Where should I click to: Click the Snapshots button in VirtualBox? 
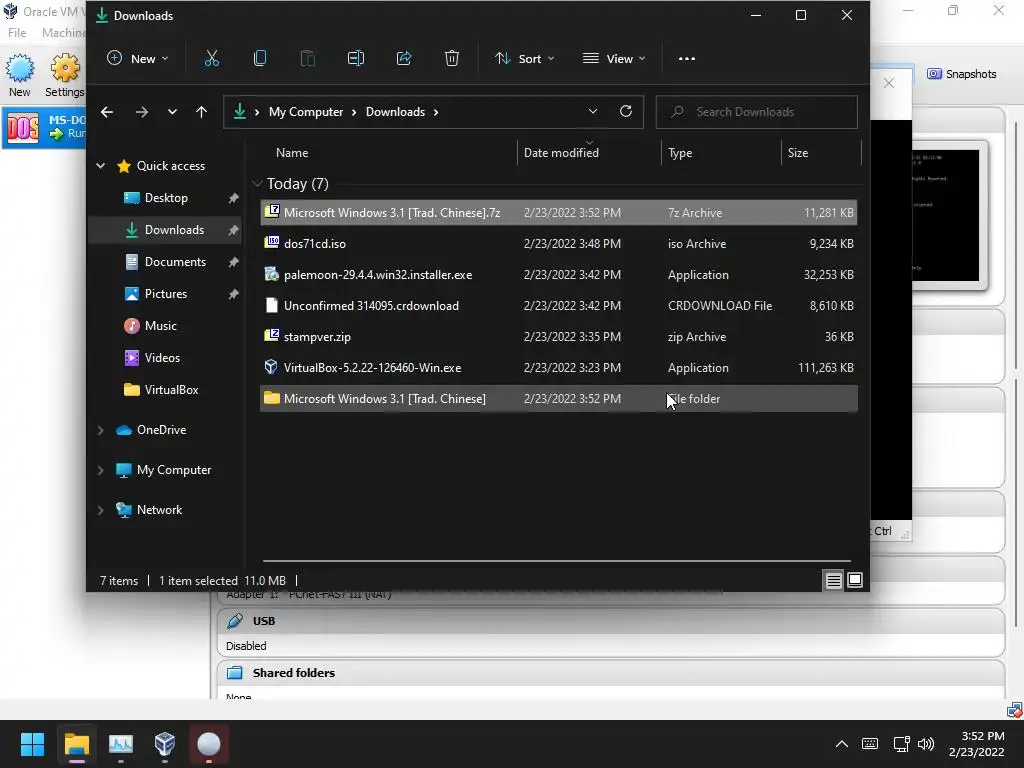[x=962, y=74]
